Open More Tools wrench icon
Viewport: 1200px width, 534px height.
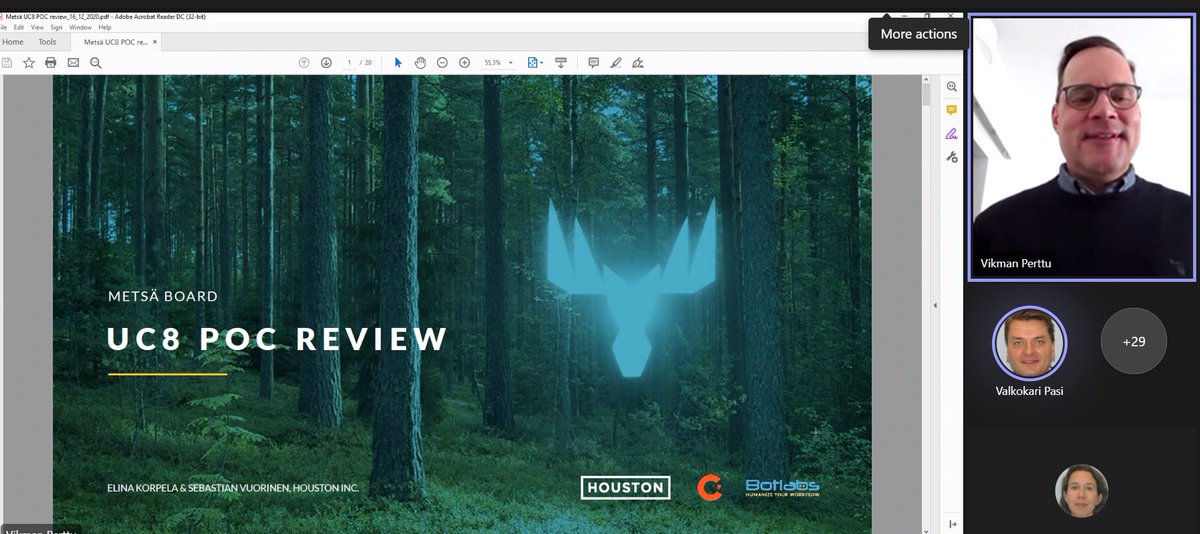(x=951, y=156)
